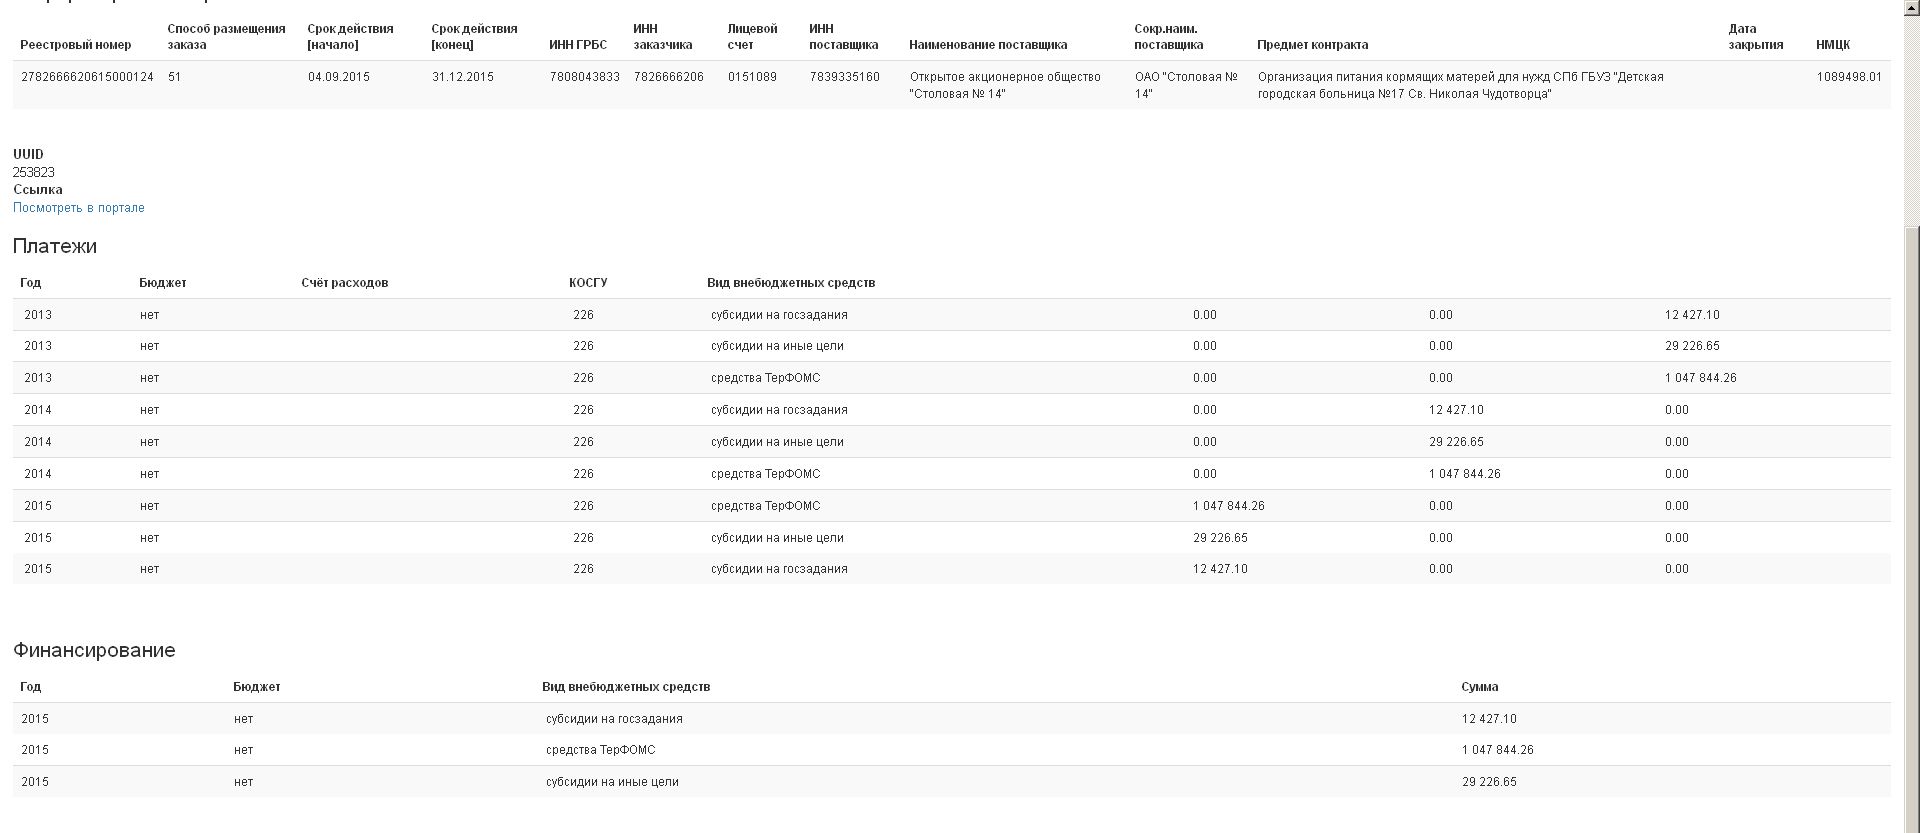
Task: Select the НМЦК value 1089498.01
Action: pyautogui.click(x=1849, y=77)
